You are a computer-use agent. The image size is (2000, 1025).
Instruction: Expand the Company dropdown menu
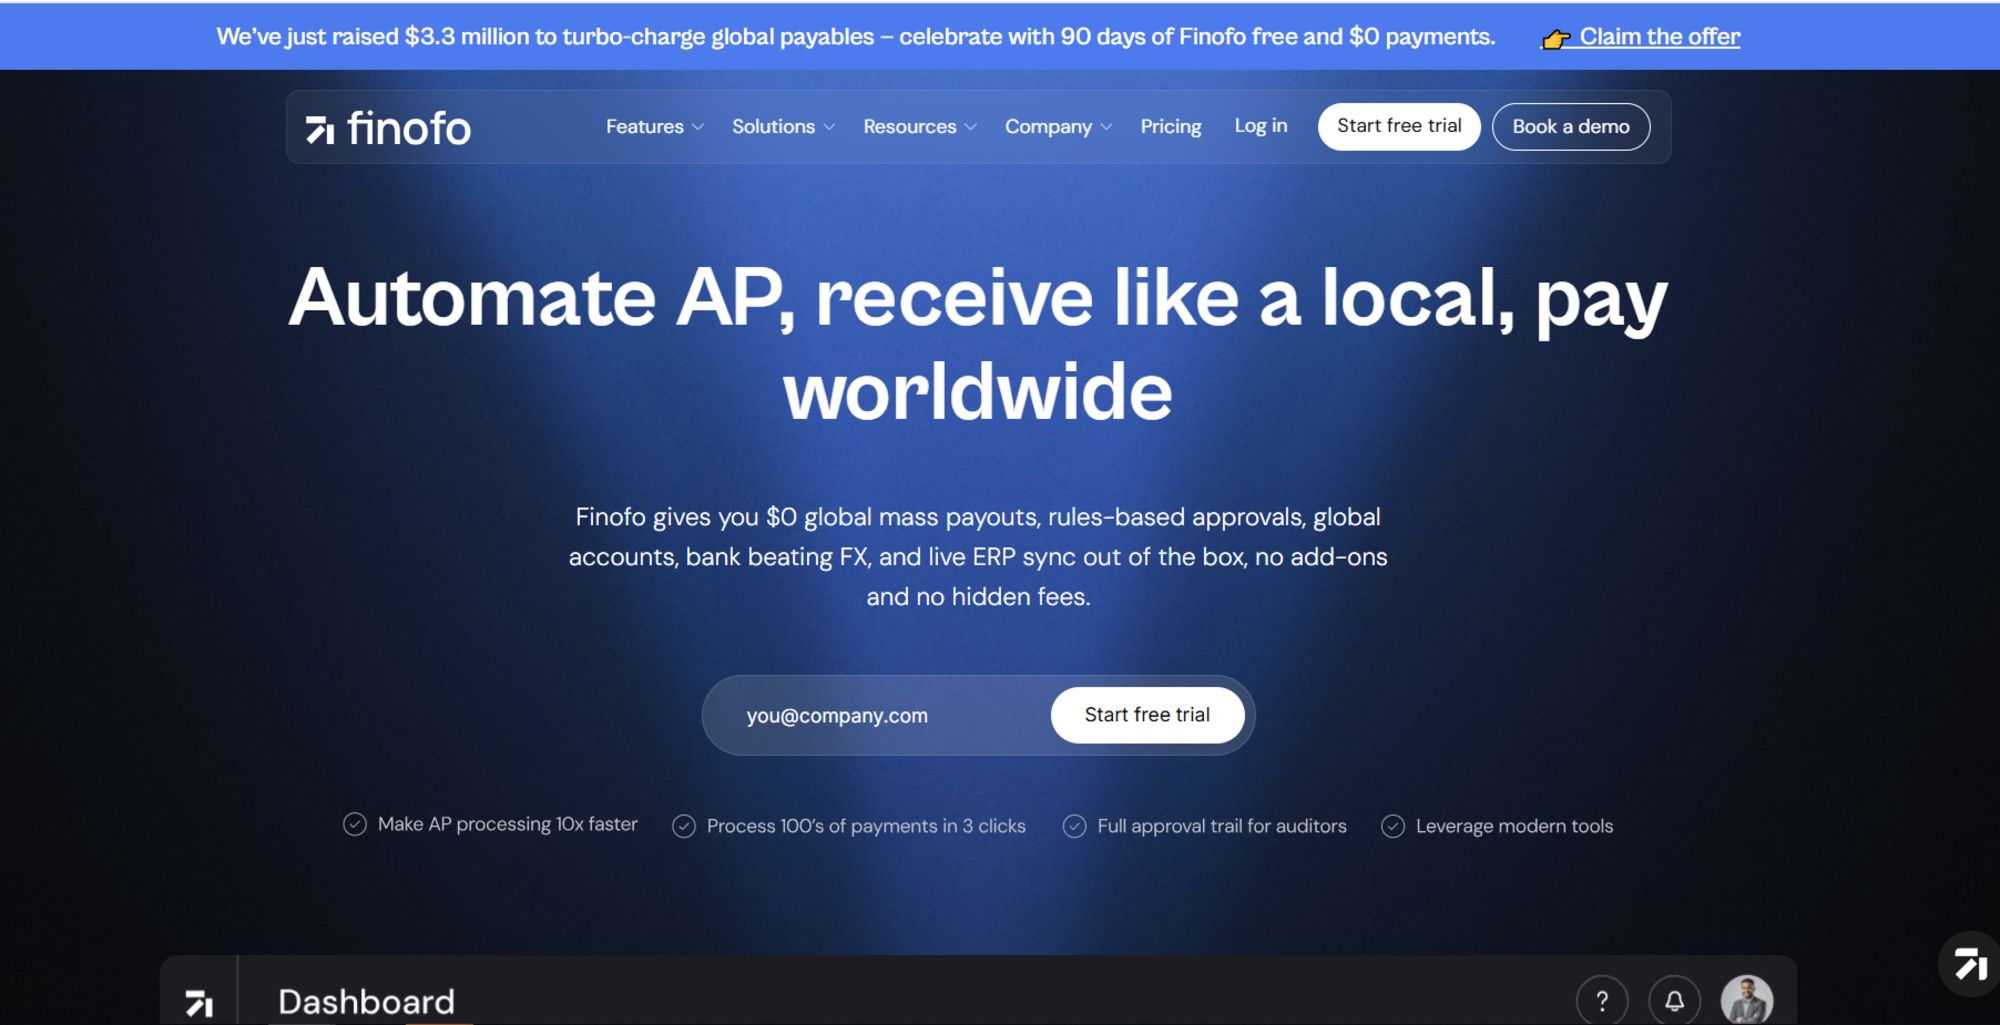(1058, 127)
